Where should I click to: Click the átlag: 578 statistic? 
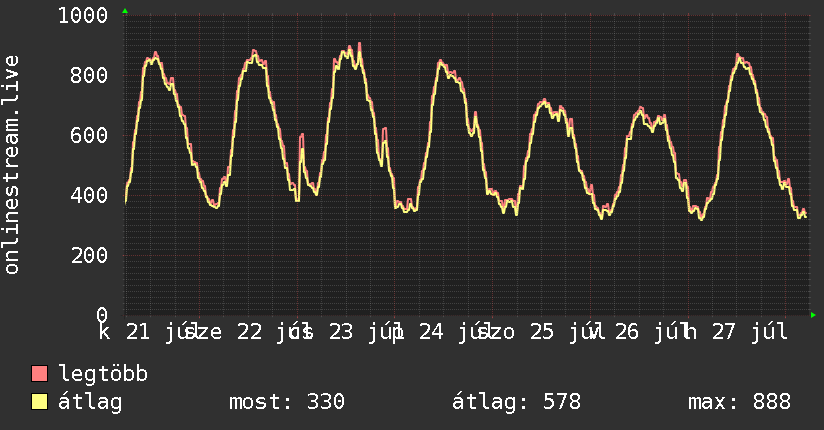point(517,402)
